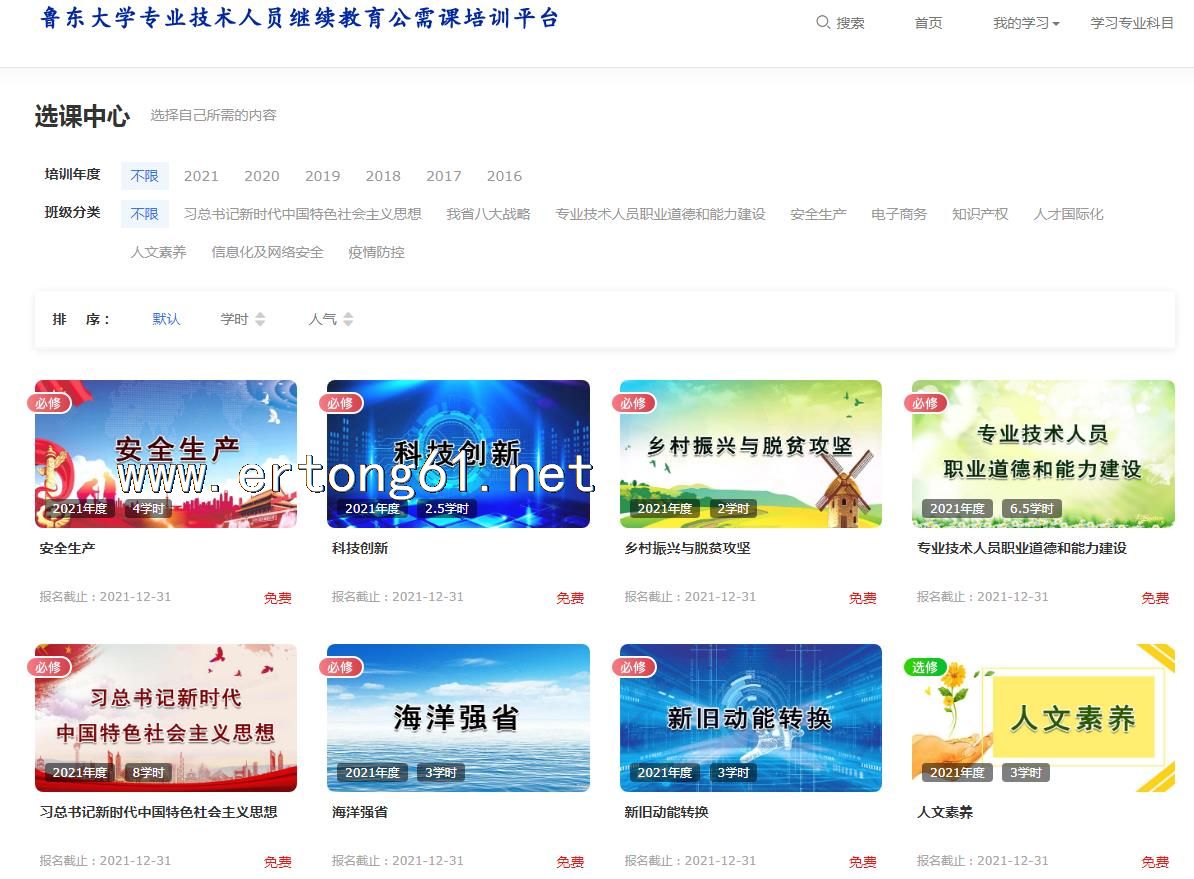Filter training year by 2021

(201, 176)
